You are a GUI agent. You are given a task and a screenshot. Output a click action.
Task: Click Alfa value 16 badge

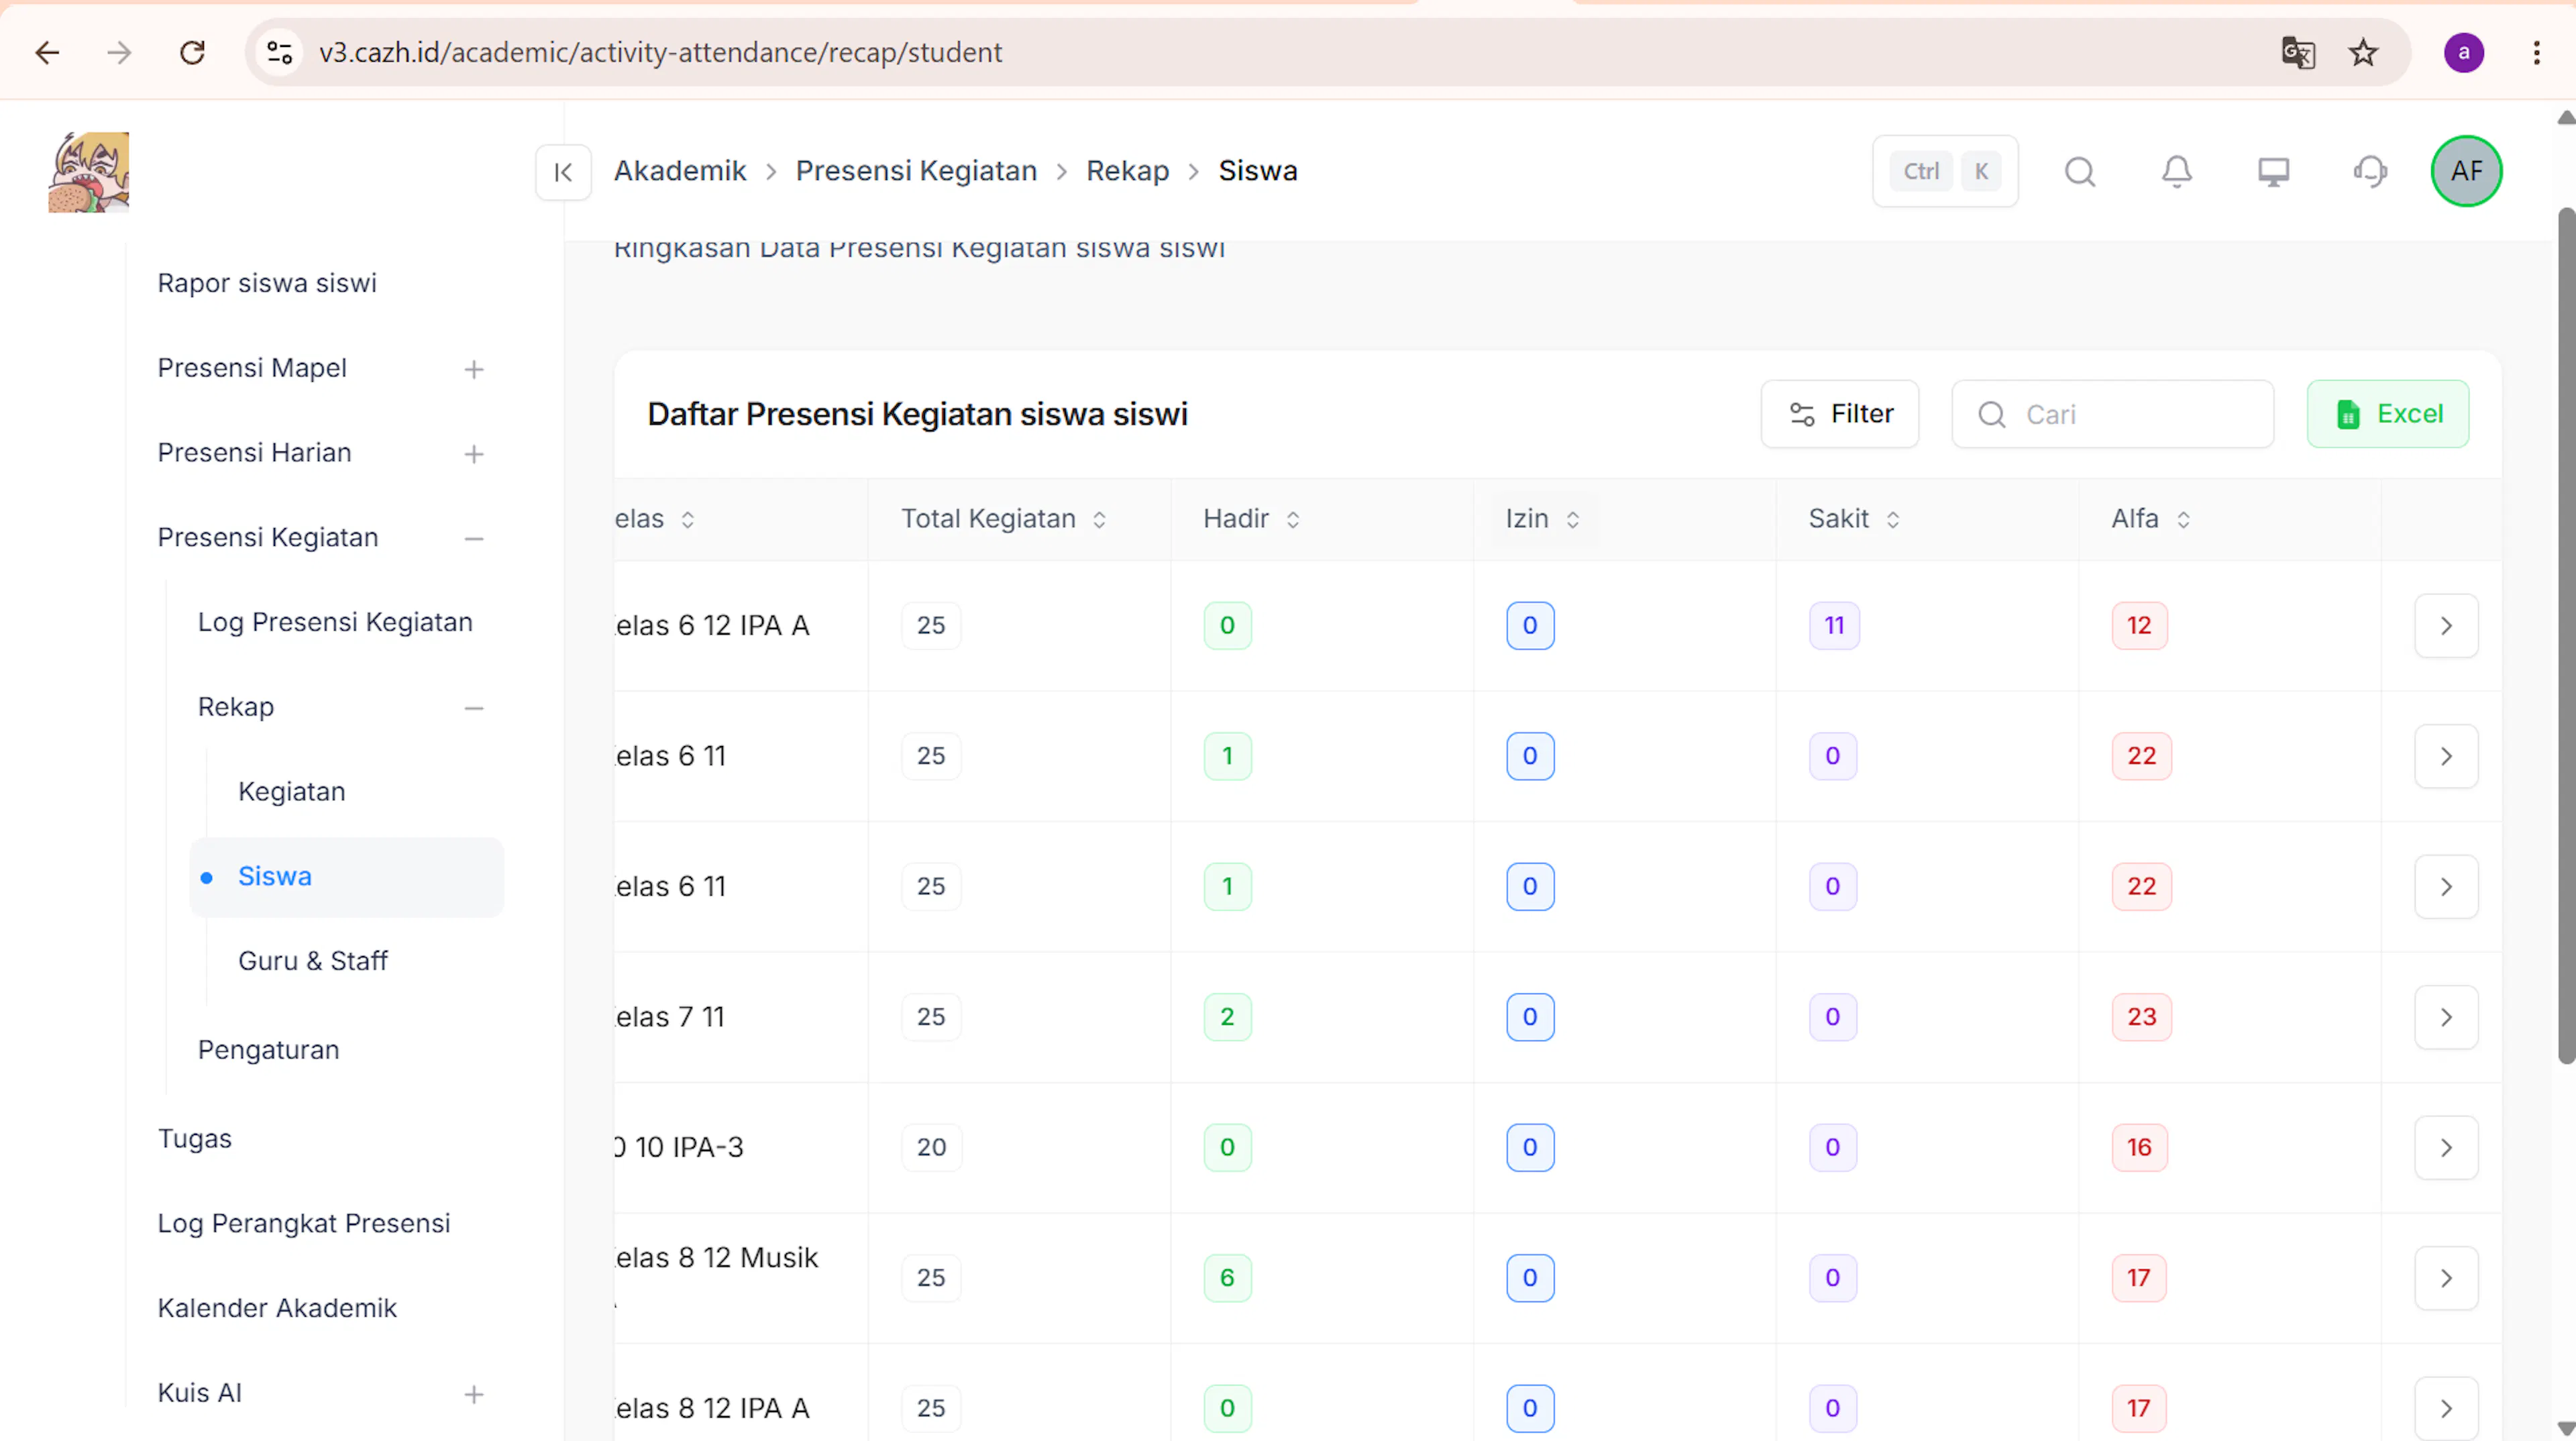[2139, 1147]
